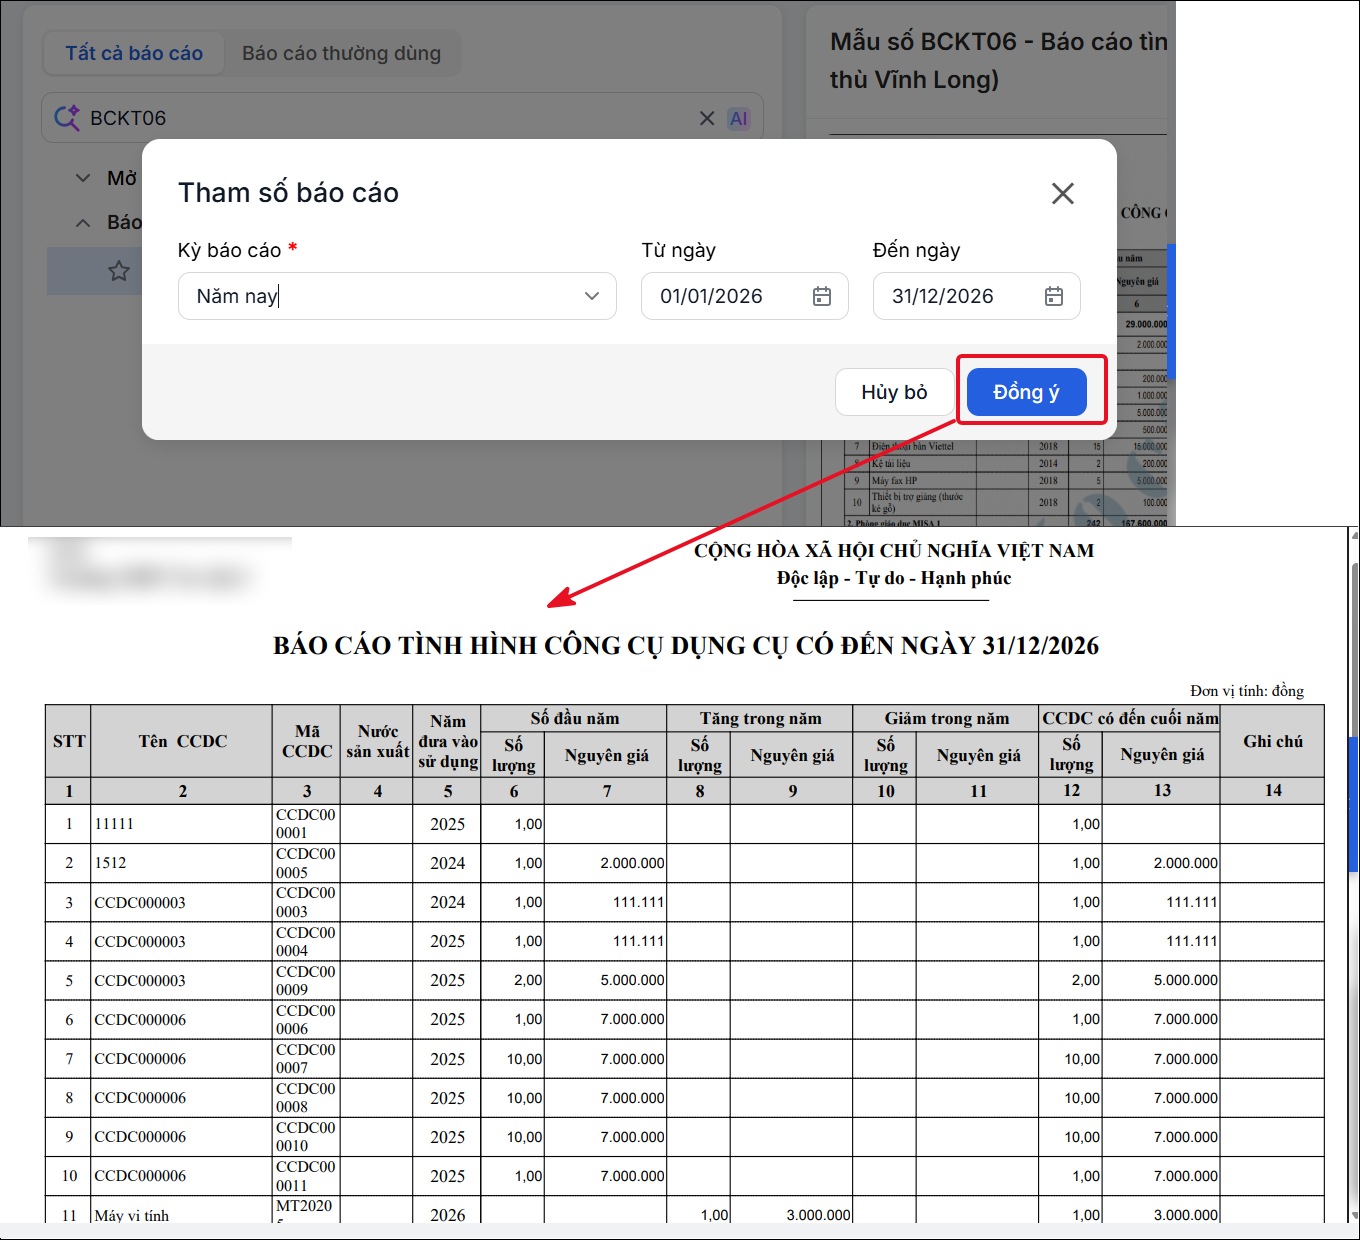Open calendar picker for Từ ngày
Screen dimensions: 1360x1240
(x=822, y=296)
